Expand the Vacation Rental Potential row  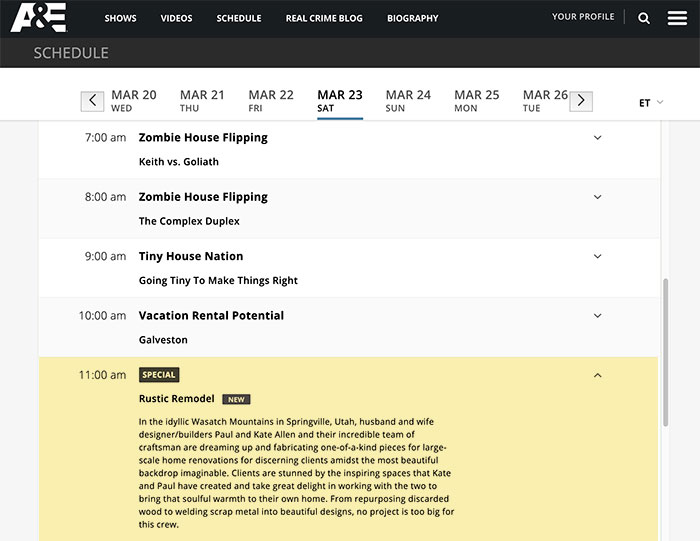pyautogui.click(x=597, y=316)
